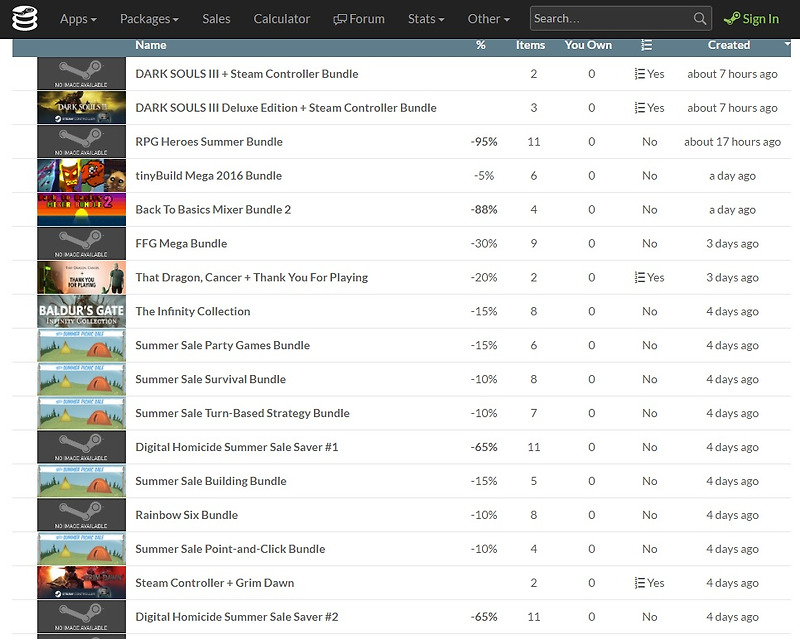Open Digital Homicide Summer Sale Saver #1
Screen dimensions: 800x639
[x=237, y=447]
